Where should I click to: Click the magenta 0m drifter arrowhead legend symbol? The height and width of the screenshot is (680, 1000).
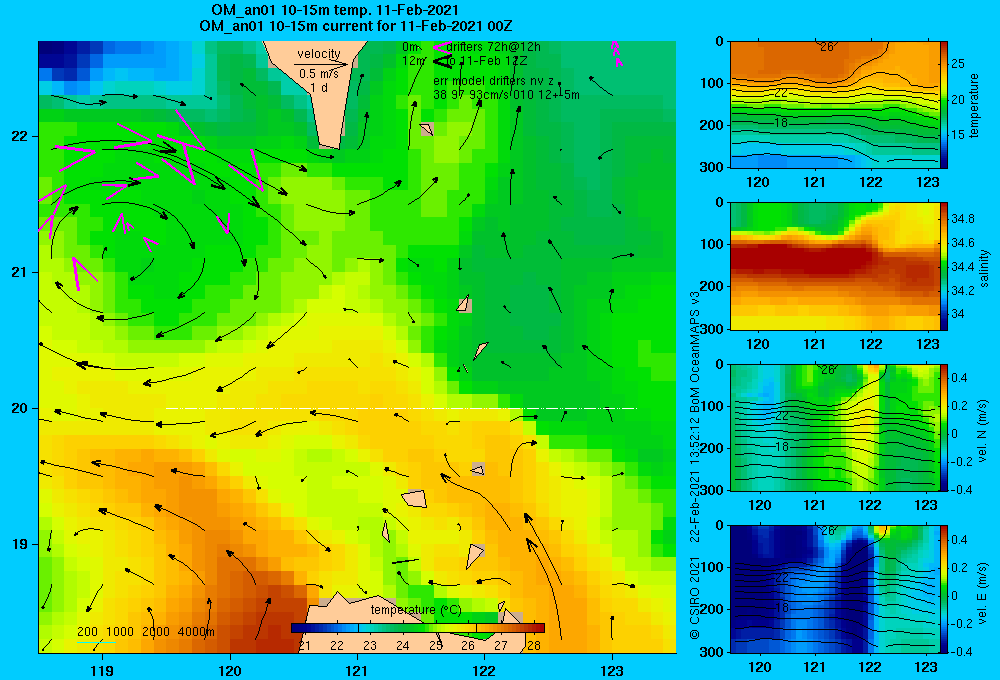pos(441,47)
